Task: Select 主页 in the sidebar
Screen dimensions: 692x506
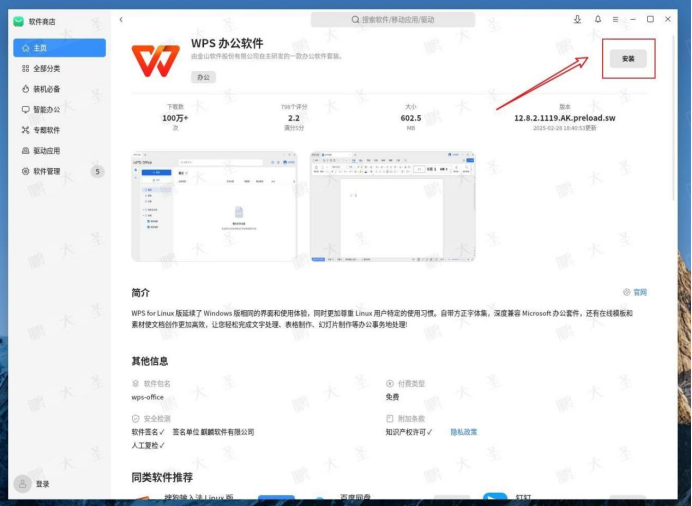Action: point(60,48)
